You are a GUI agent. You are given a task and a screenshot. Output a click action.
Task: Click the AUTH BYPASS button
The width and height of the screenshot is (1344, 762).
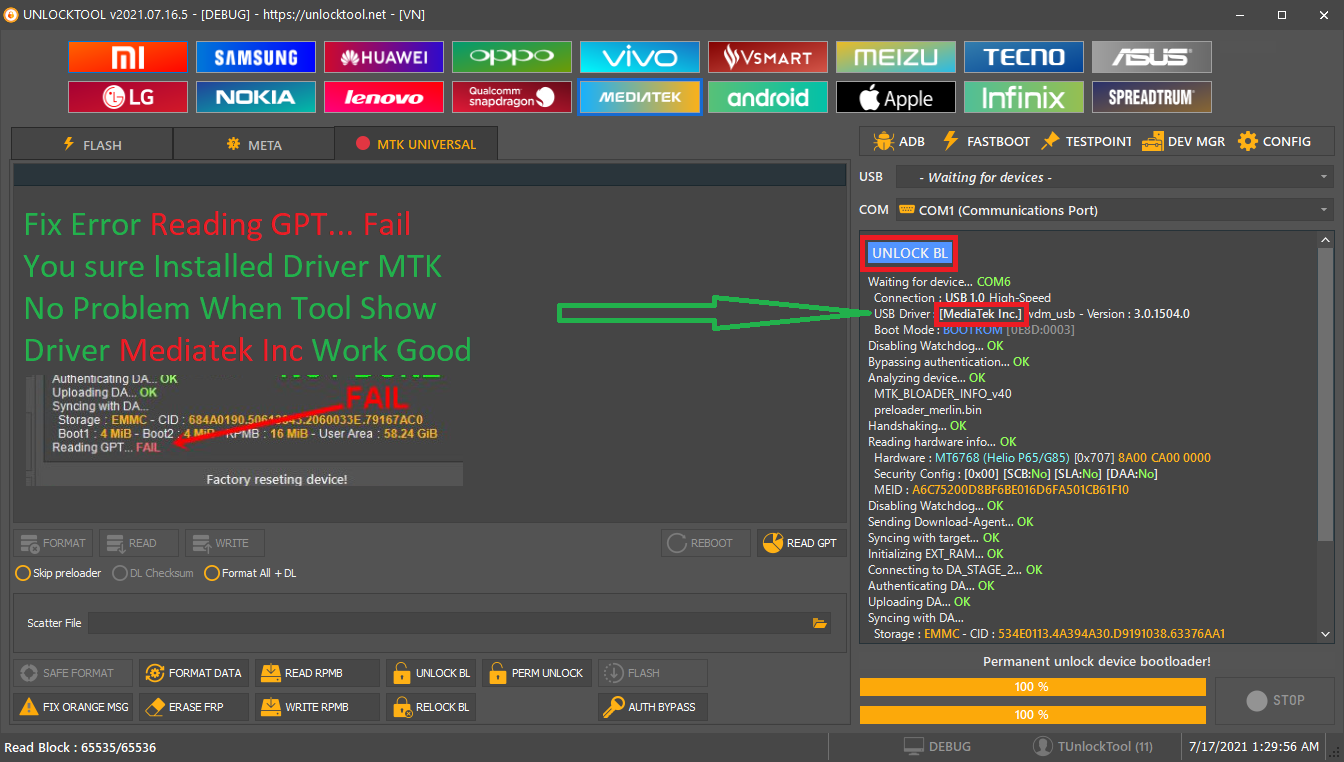(x=652, y=707)
